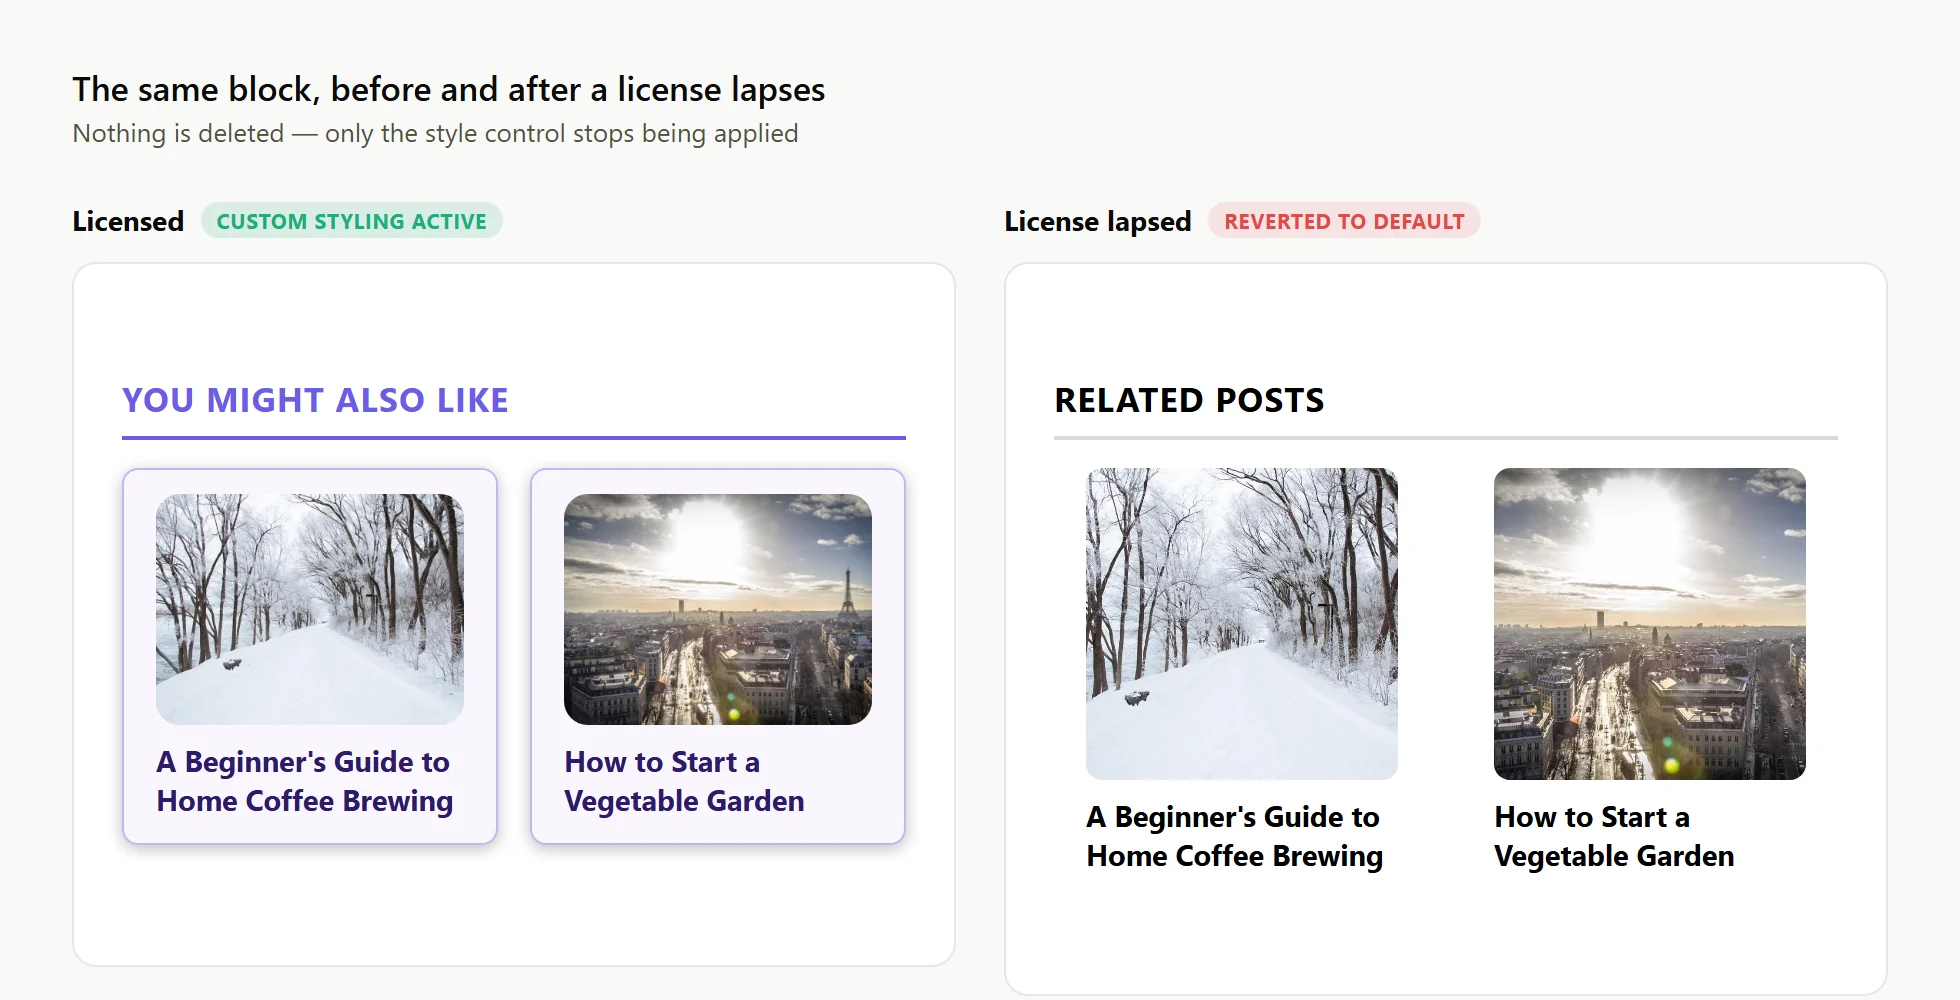
Task: Open 'How to Start a Vegetable Garden' styled link
Action: click(x=684, y=781)
